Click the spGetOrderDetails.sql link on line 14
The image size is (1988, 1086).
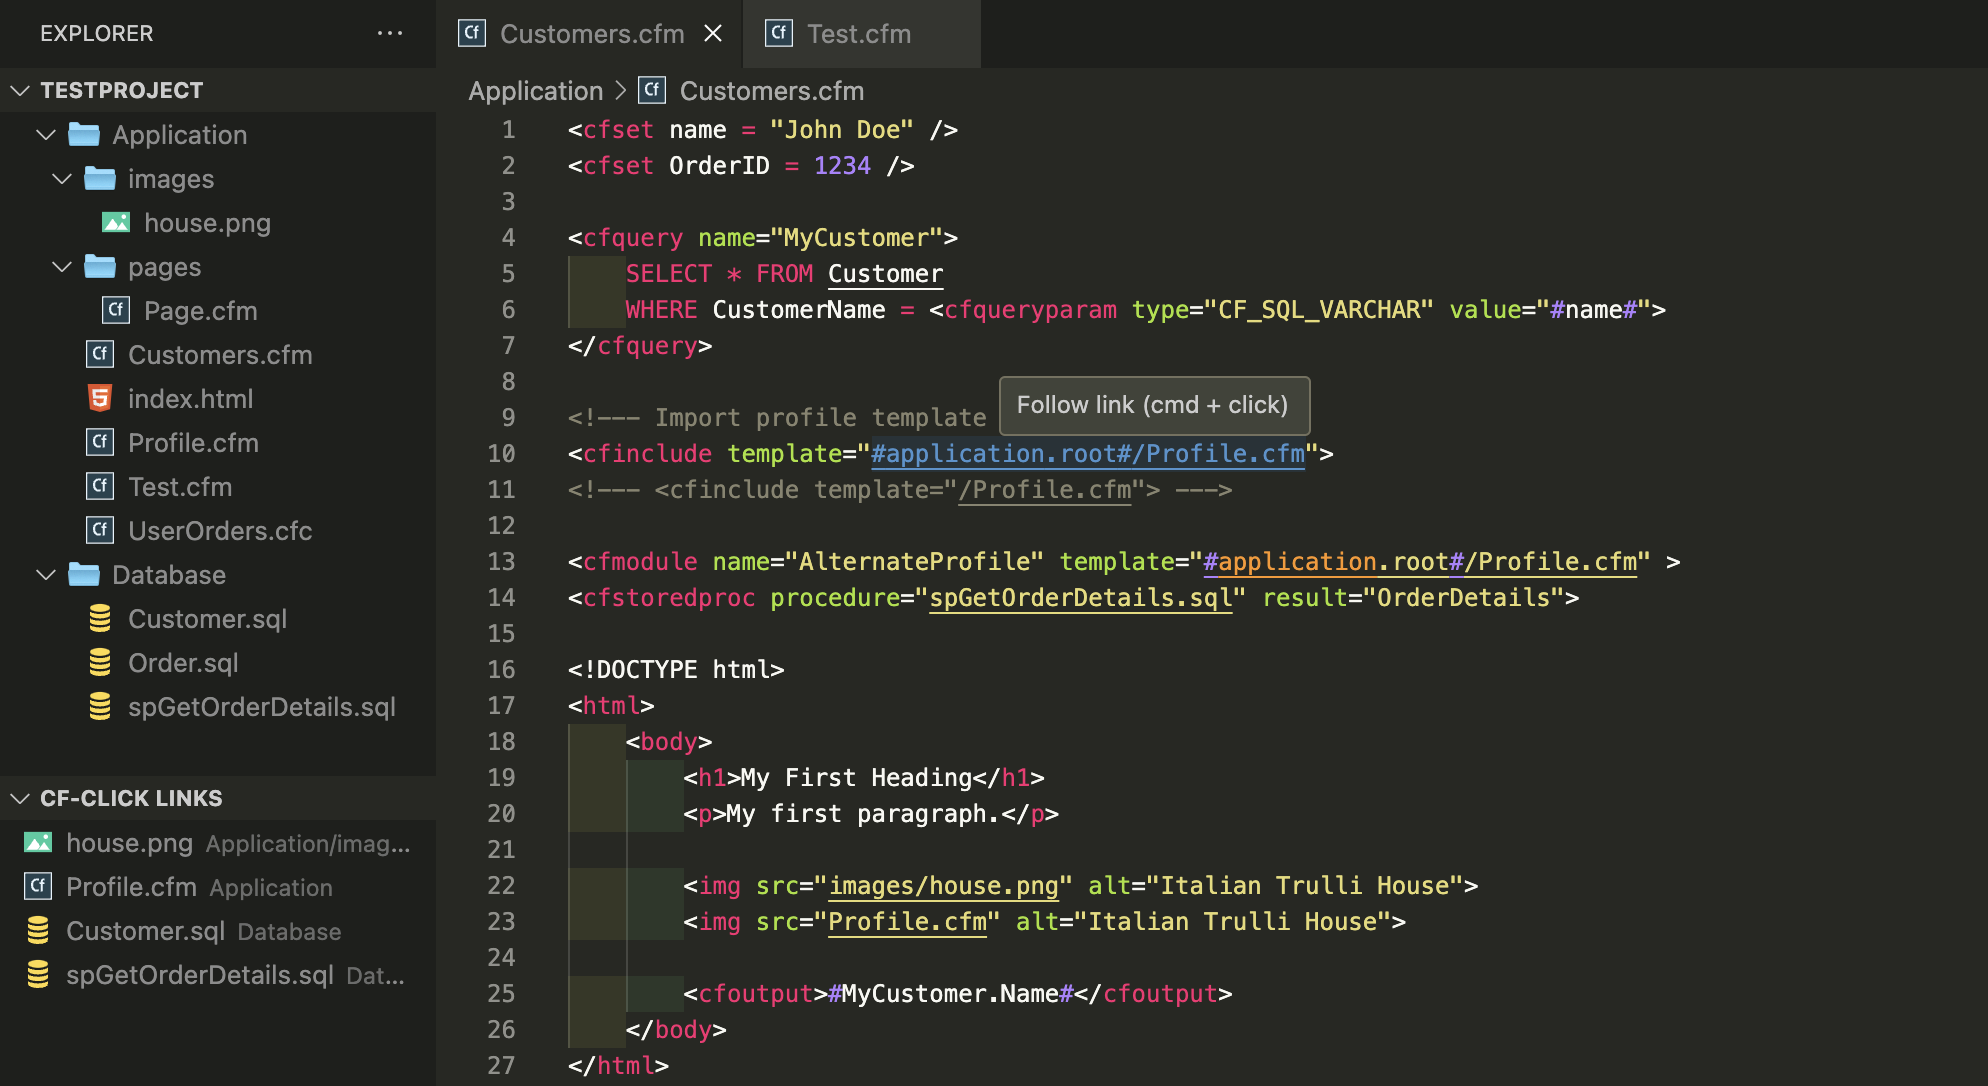tap(1082, 598)
